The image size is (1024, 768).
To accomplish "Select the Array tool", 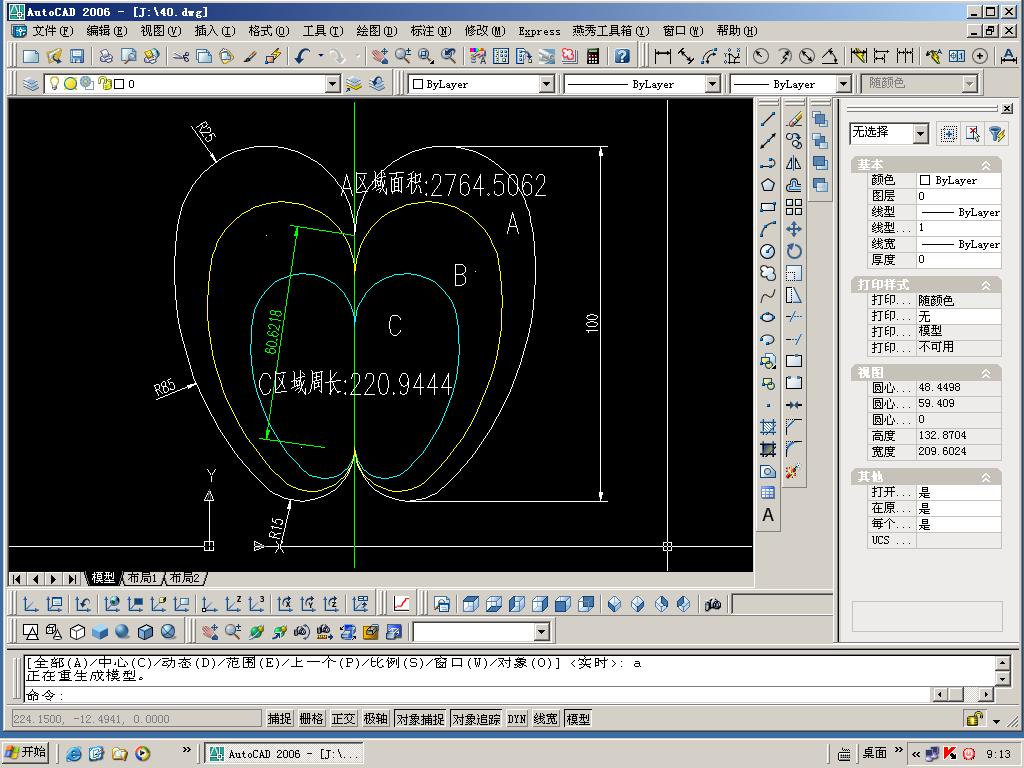I will [x=793, y=207].
